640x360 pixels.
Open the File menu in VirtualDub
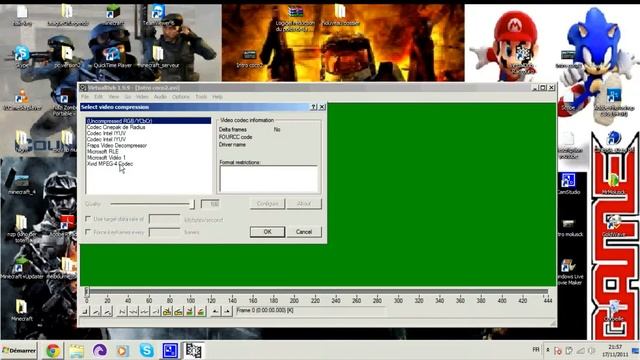[85, 97]
